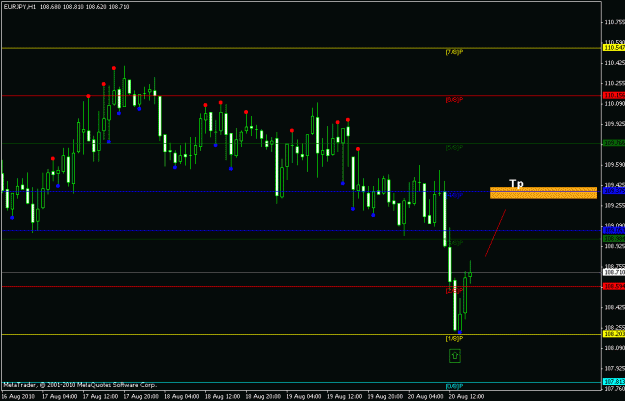Click 110.425 on the price axis
The image size is (625, 401).
pos(615,63)
